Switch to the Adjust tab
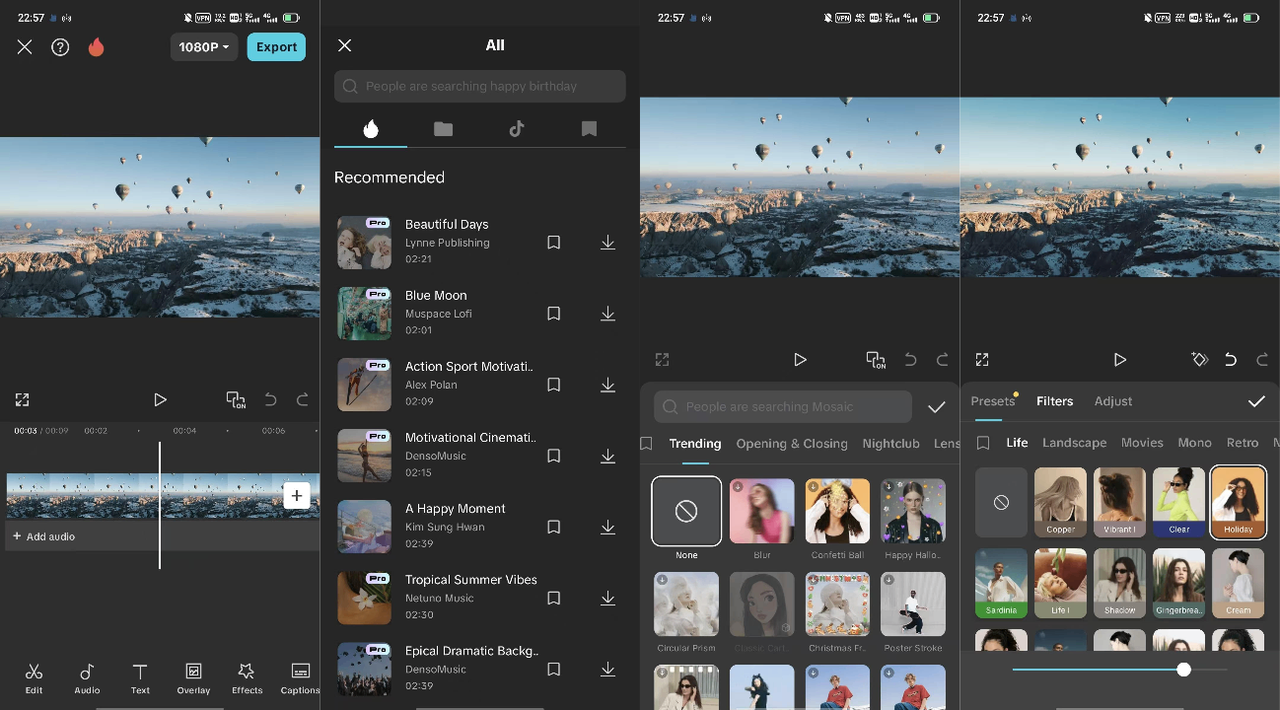 [x=1113, y=401]
